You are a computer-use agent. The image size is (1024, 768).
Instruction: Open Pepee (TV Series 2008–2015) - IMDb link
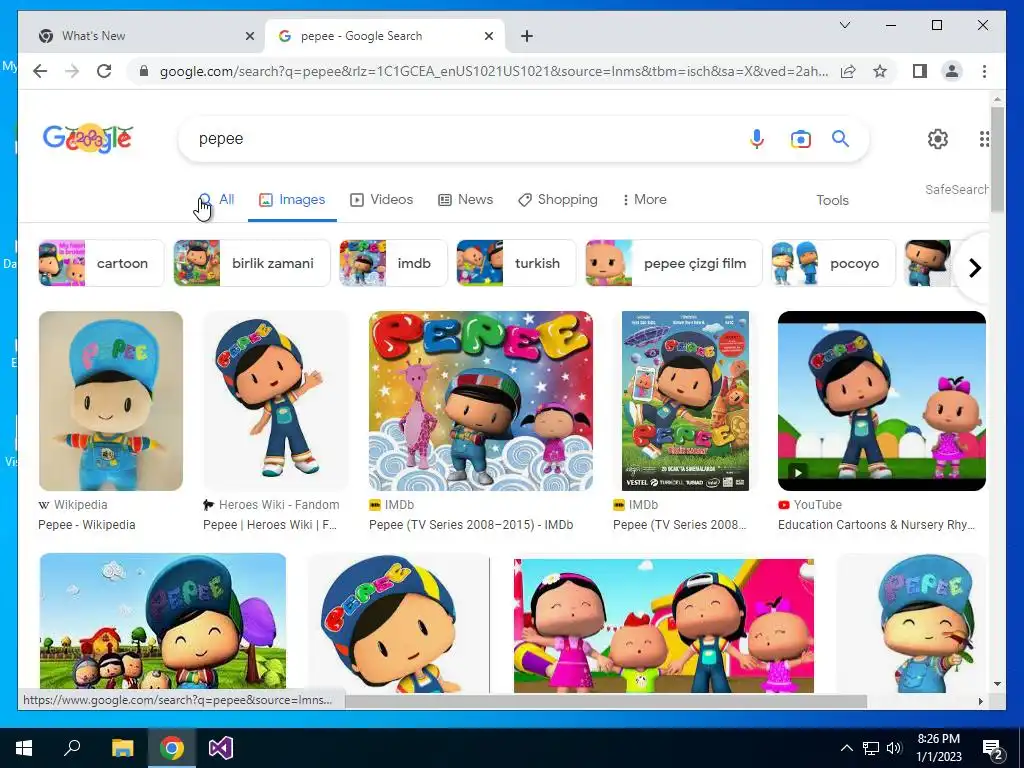(x=471, y=524)
